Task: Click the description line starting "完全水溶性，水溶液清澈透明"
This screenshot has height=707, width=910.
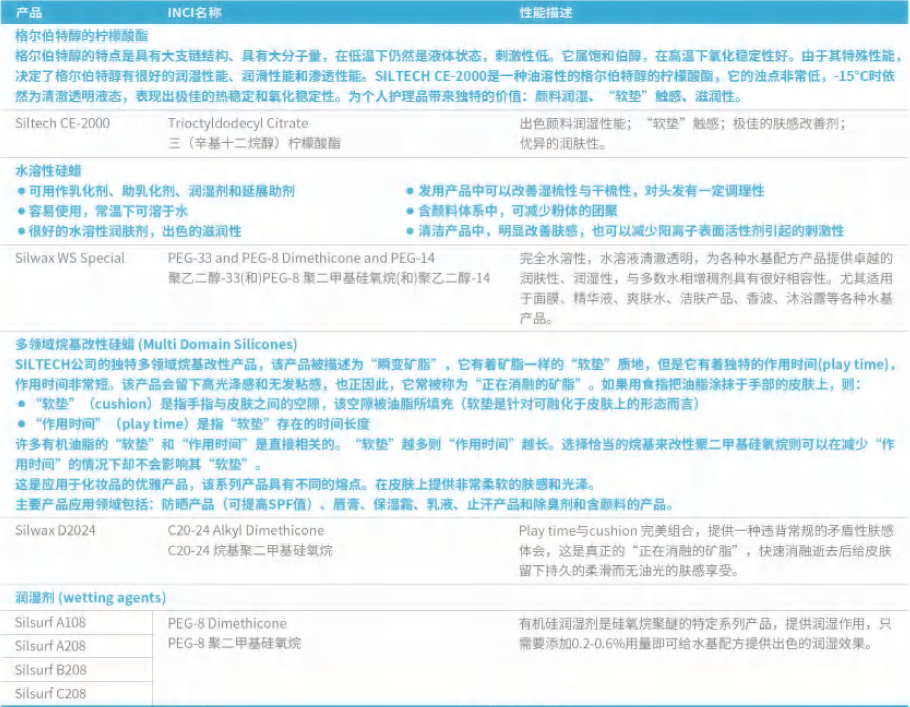Action: [x=706, y=258]
